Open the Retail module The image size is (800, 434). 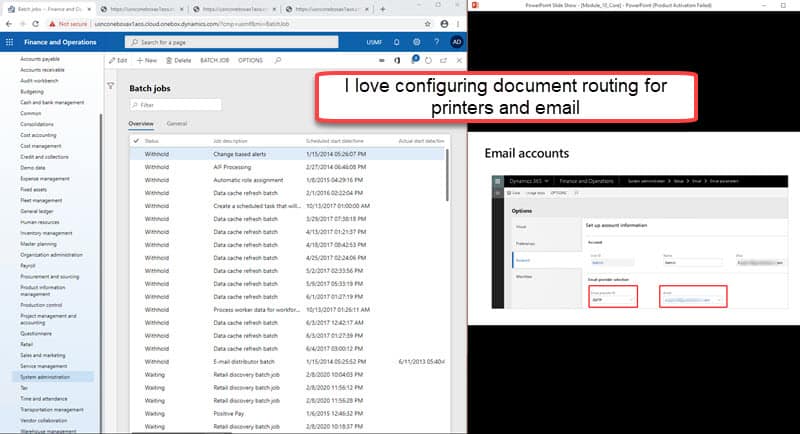click(26, 344)
